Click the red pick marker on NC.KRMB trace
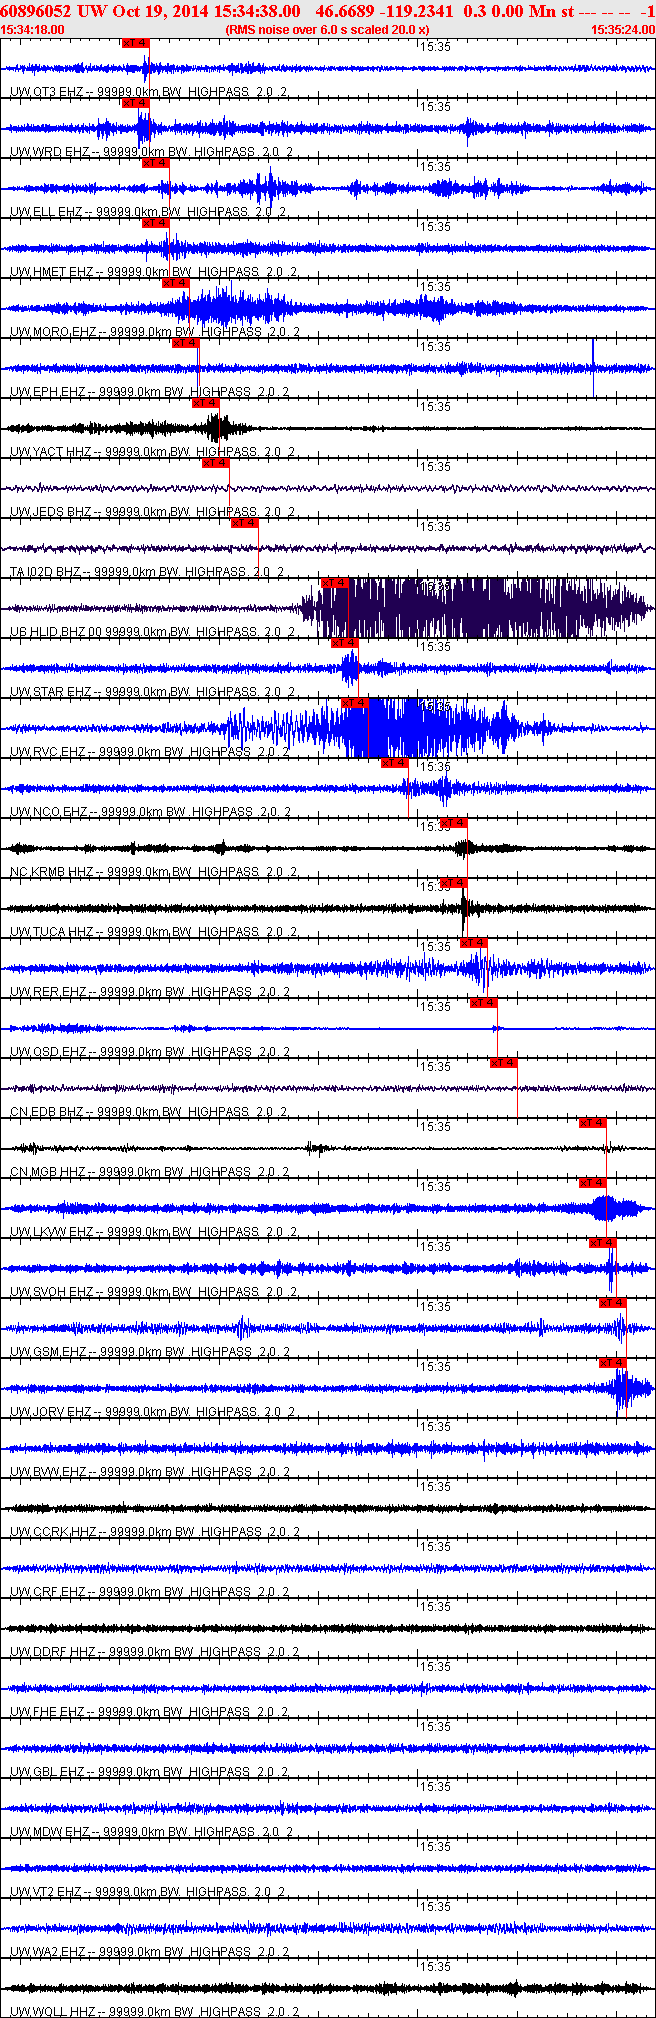 pos(454,823)
